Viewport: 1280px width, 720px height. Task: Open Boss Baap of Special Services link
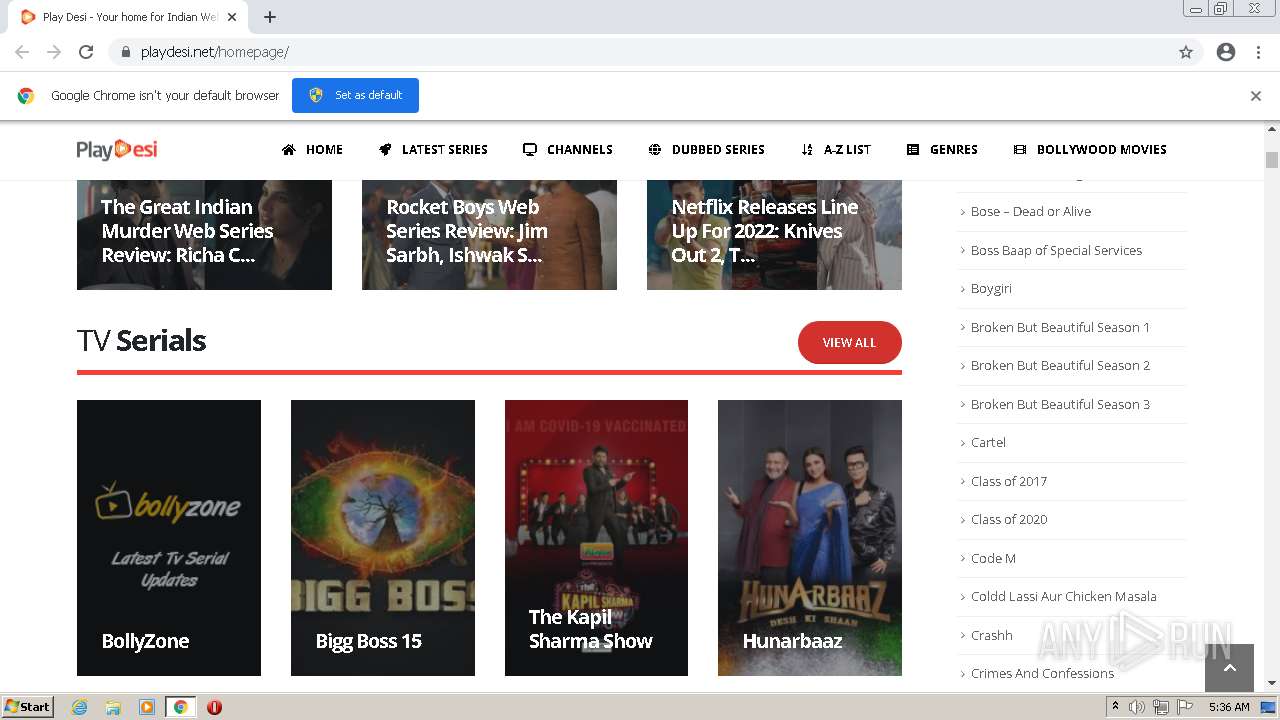coord(1056,250)
